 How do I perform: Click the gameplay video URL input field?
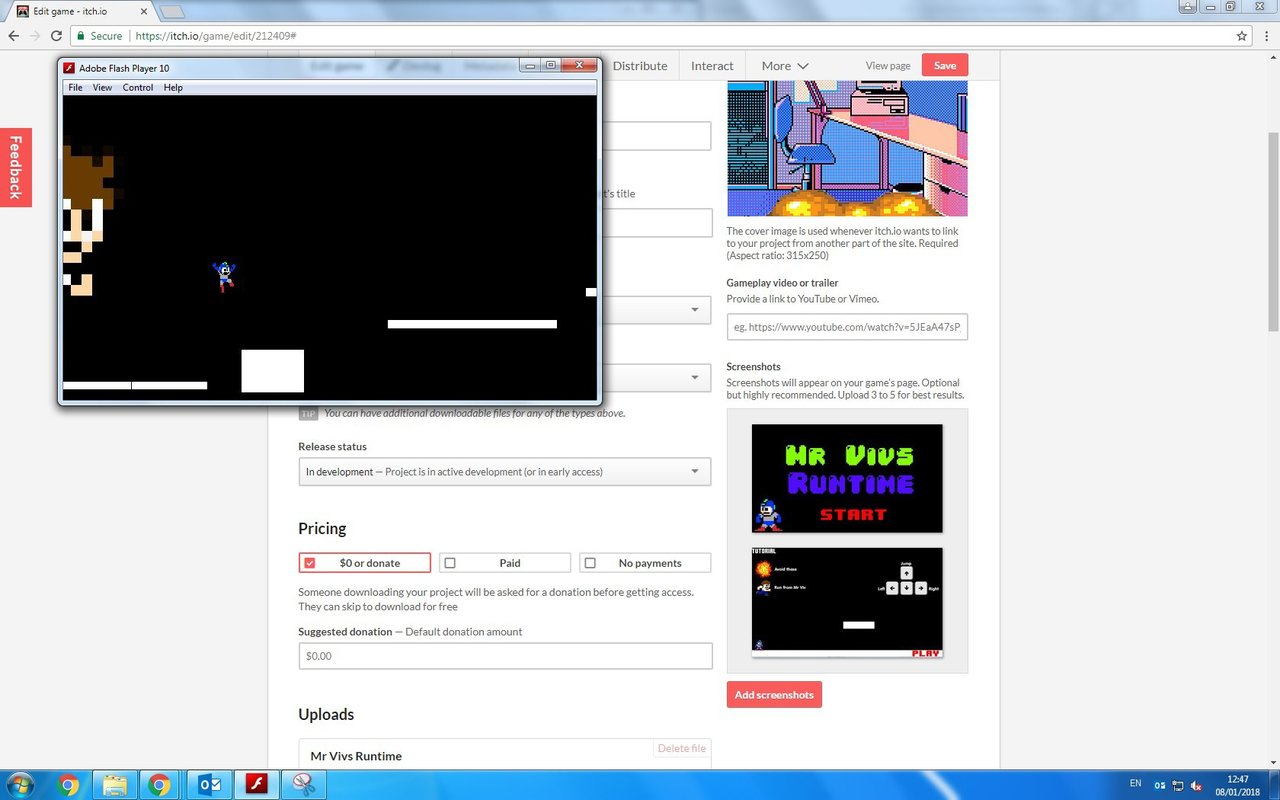pos(847,326)
